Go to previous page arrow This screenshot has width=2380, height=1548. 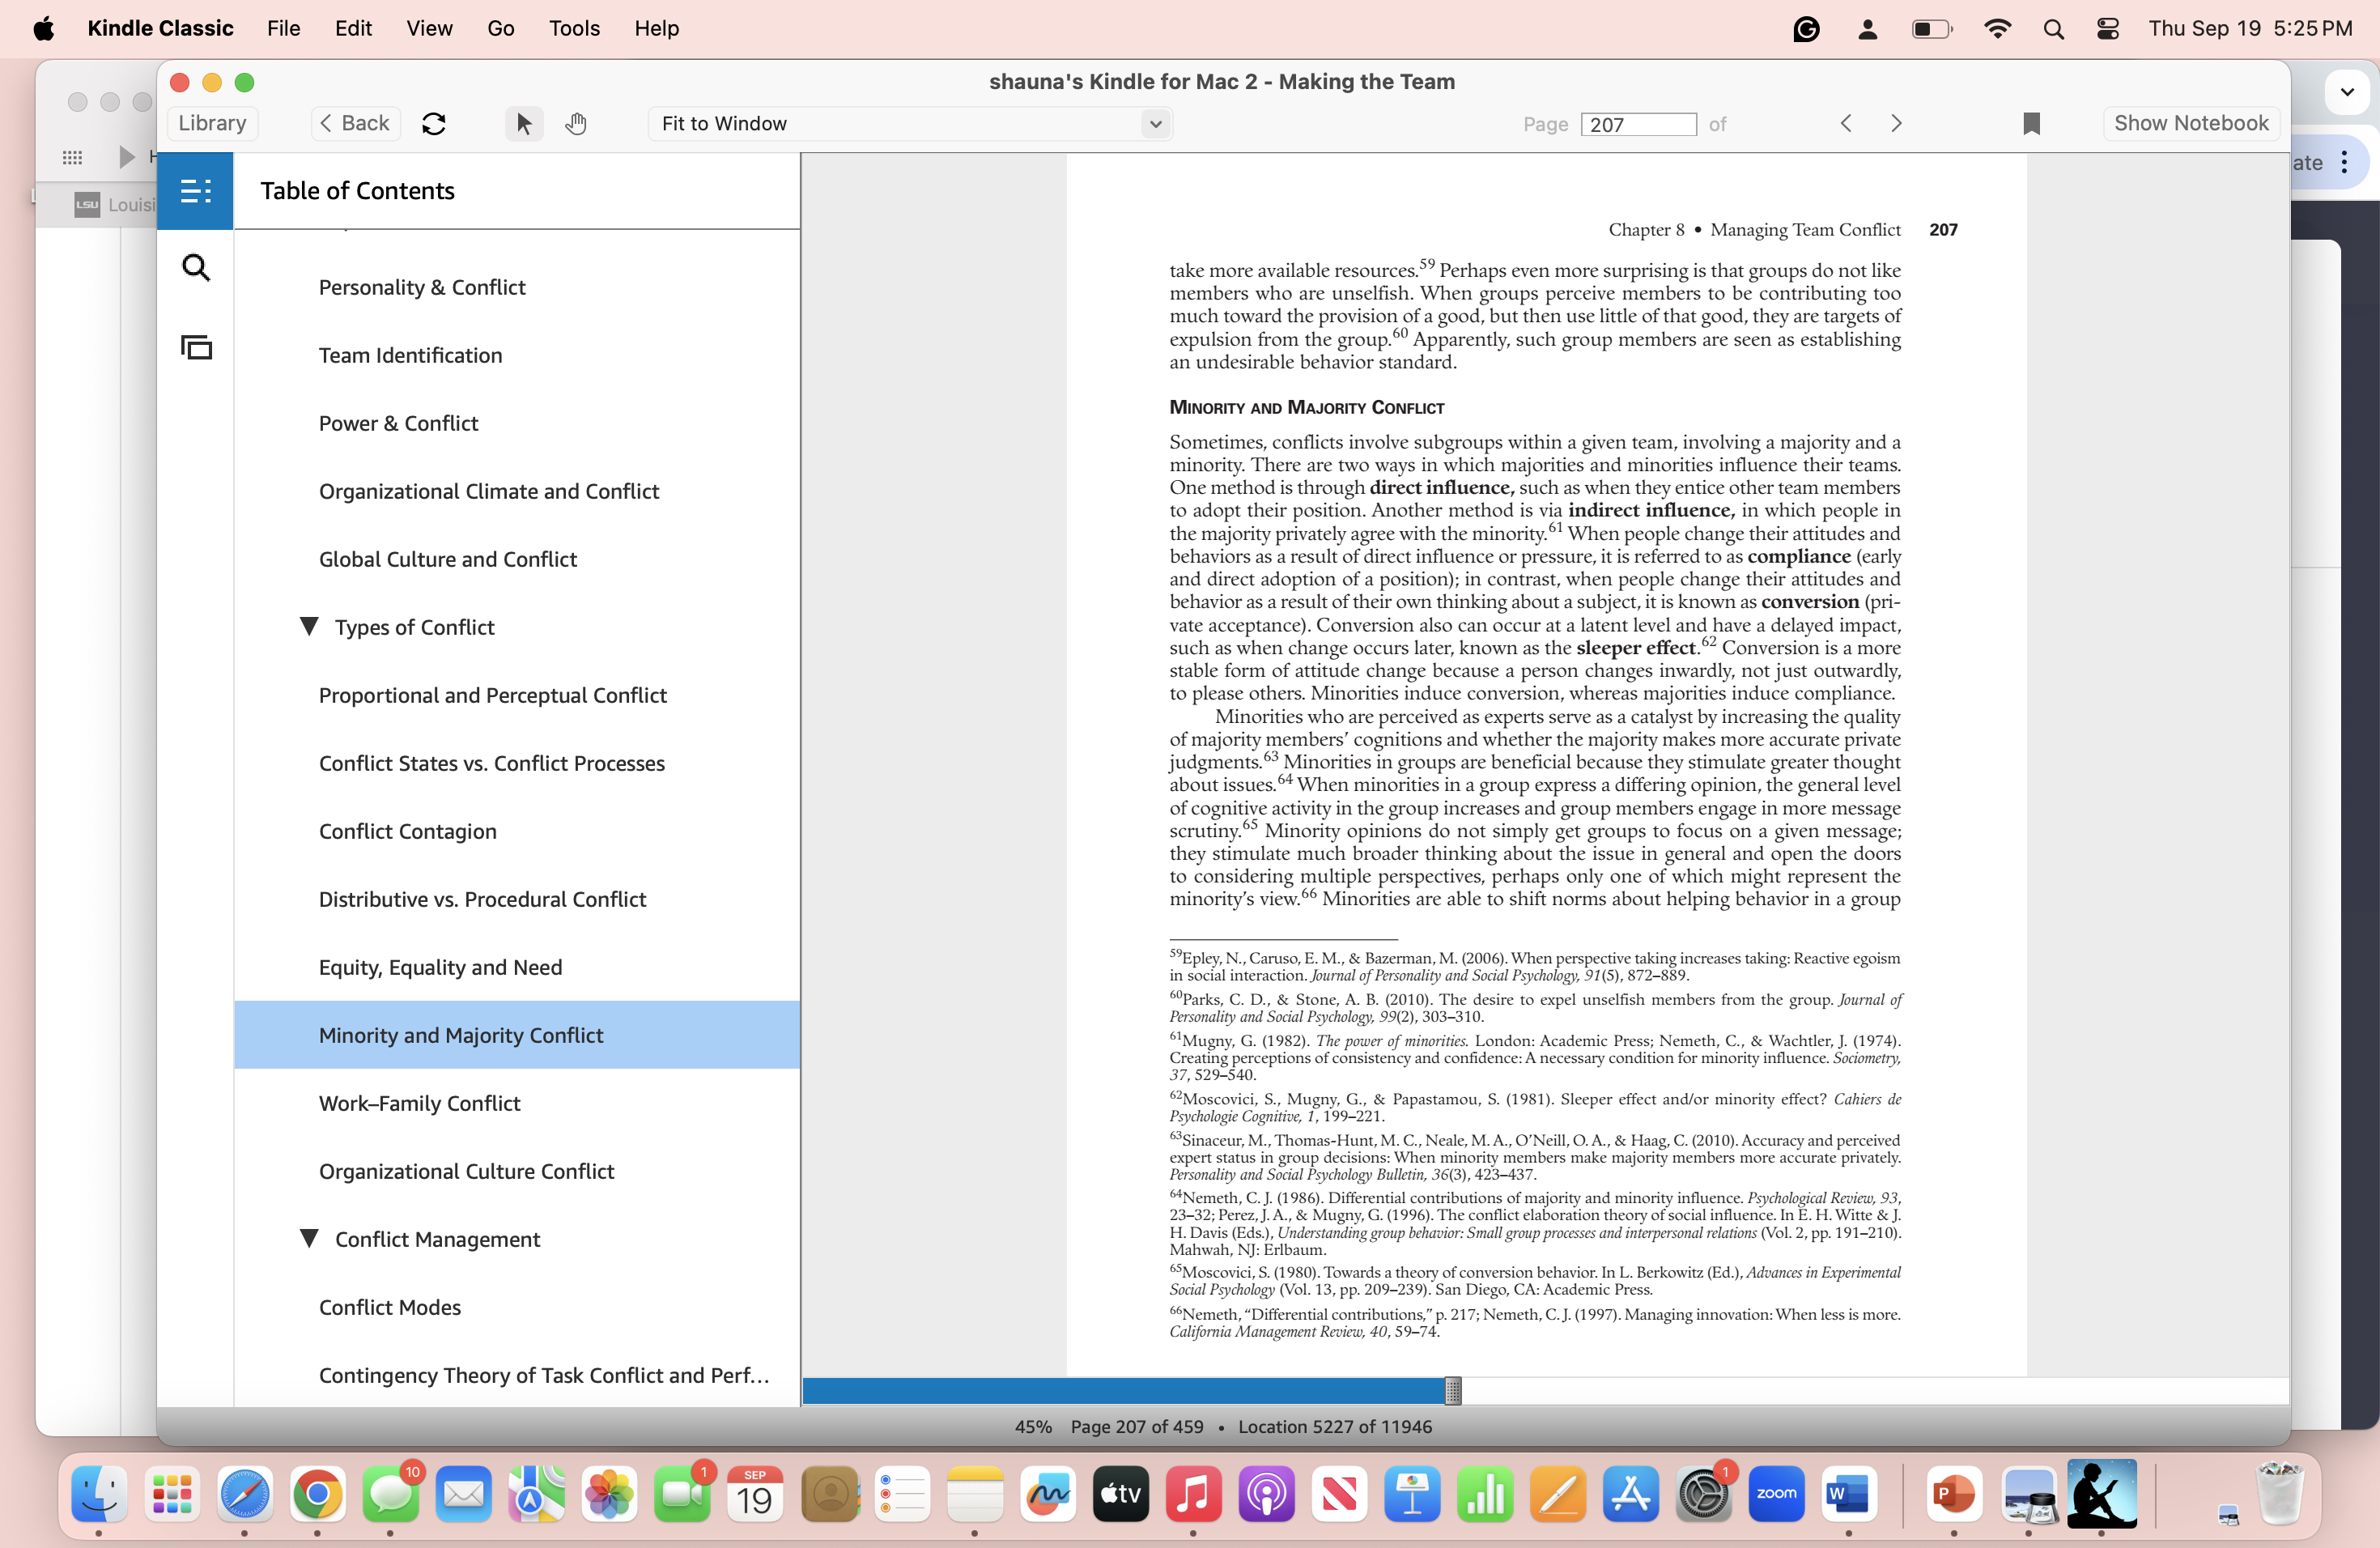pos(1846,123)
